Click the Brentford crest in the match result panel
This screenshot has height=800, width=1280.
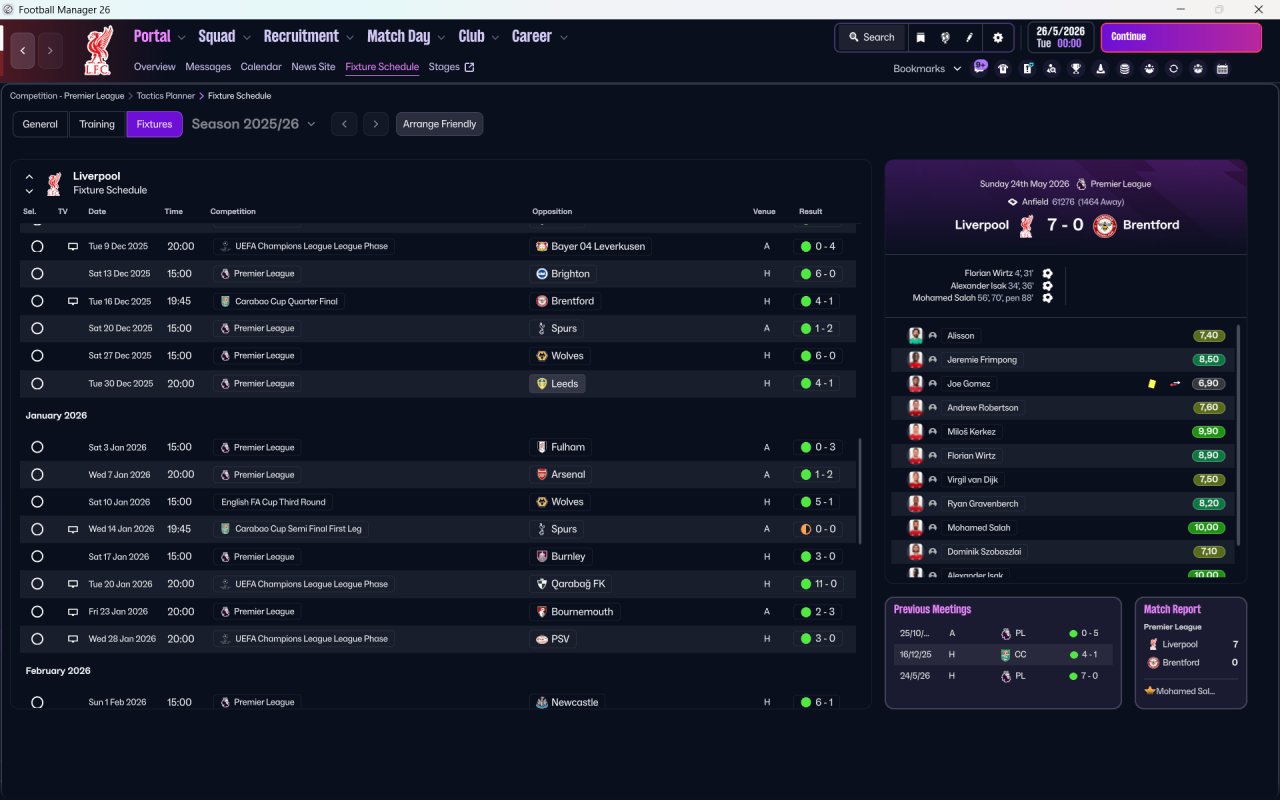click(1104, 225)
